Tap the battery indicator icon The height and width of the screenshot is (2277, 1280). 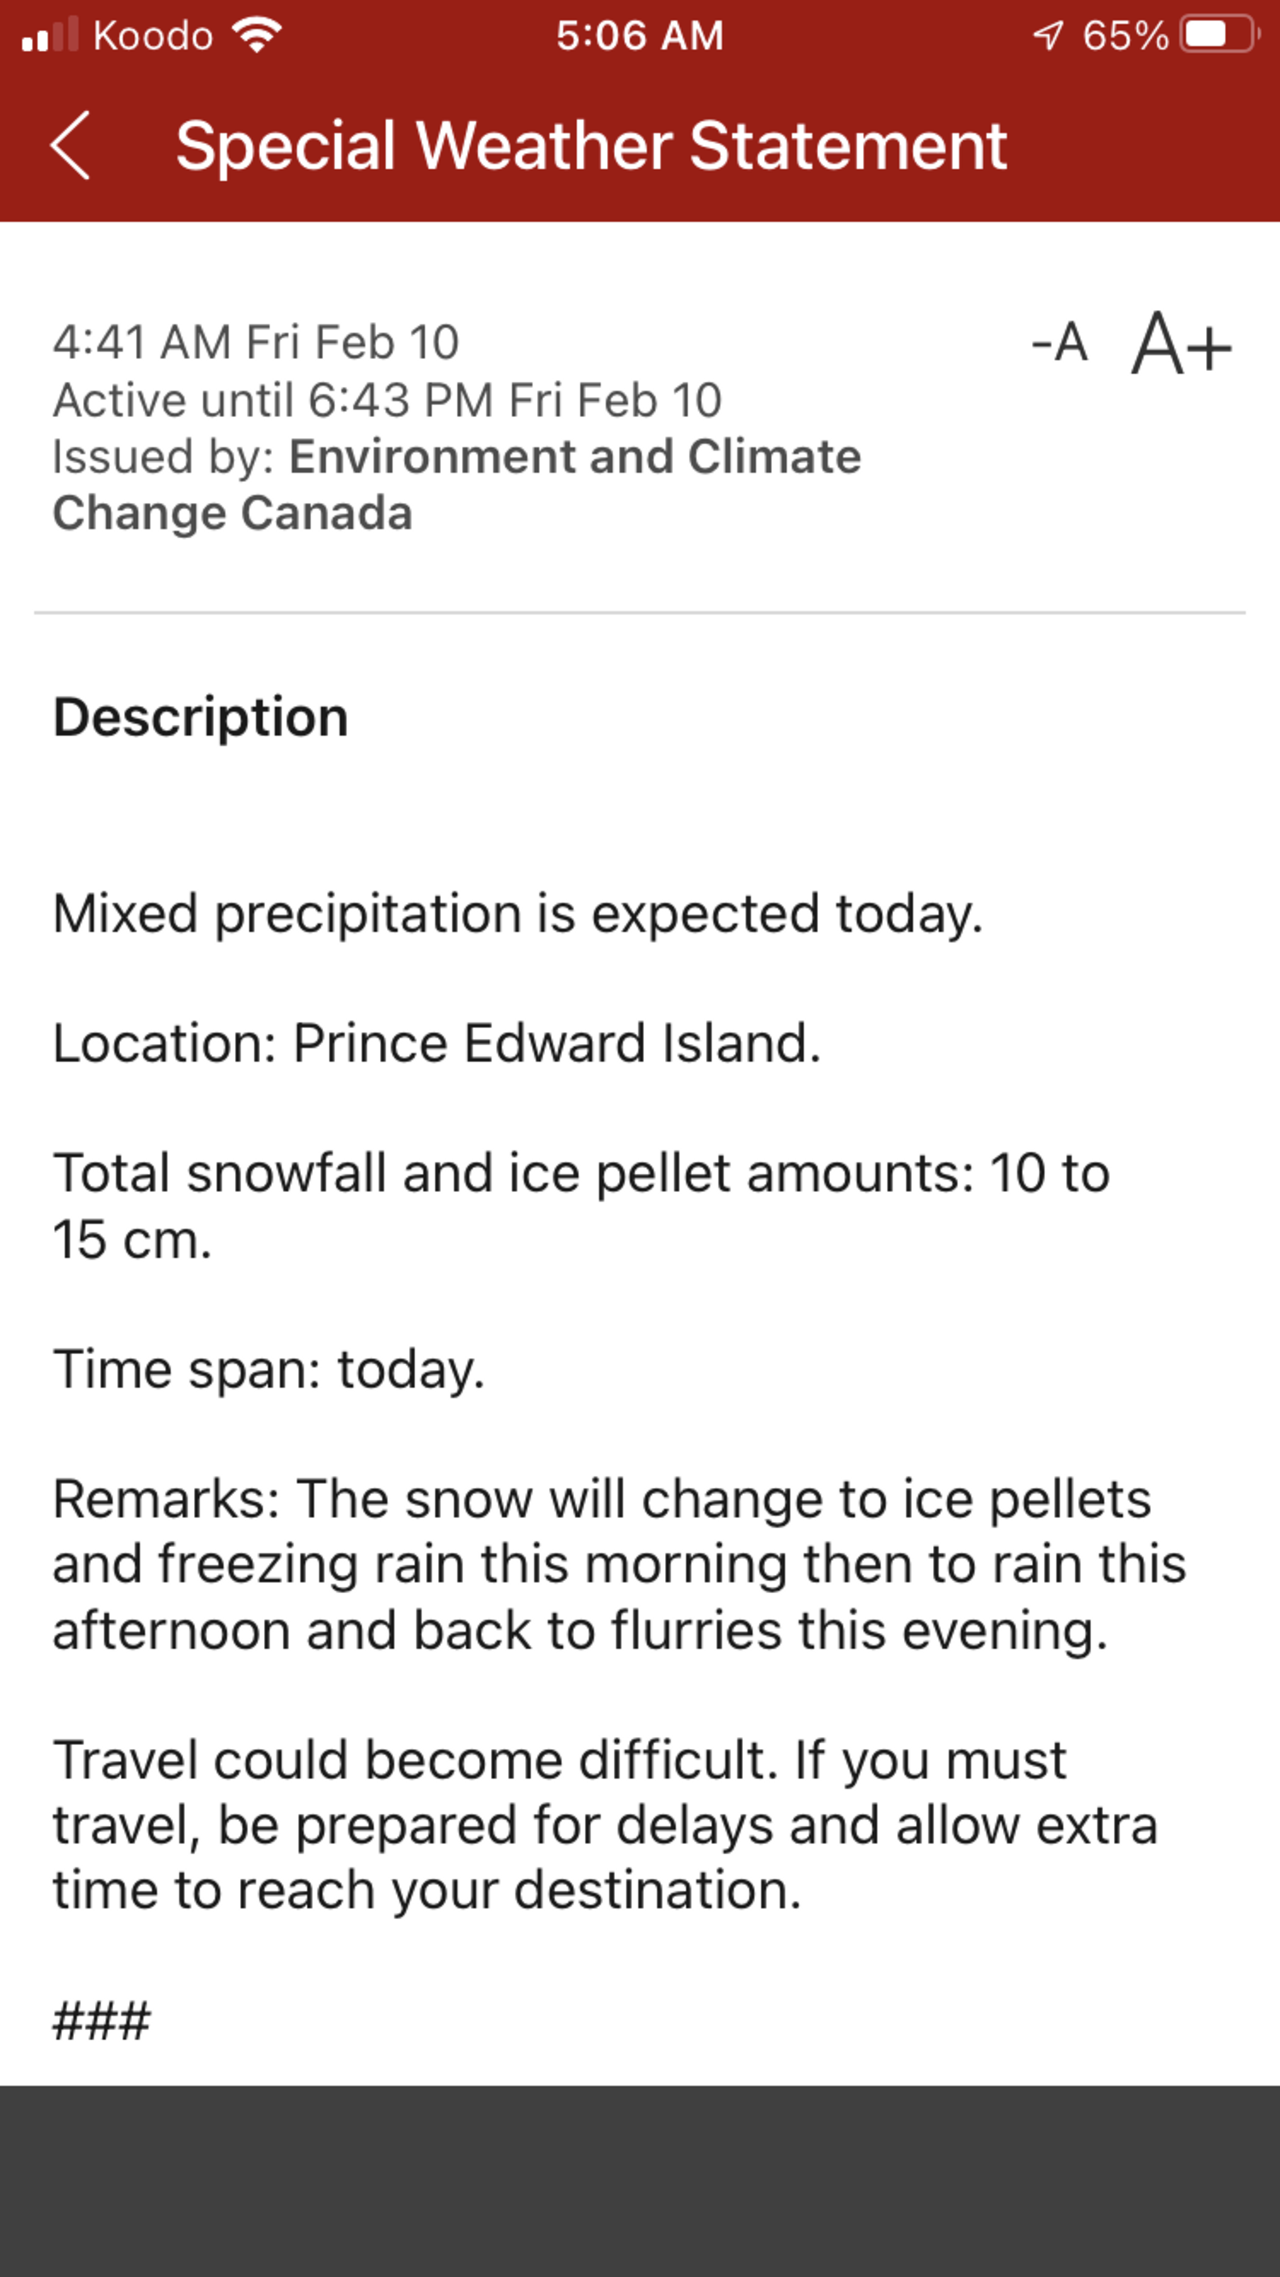click(1219, 36)
